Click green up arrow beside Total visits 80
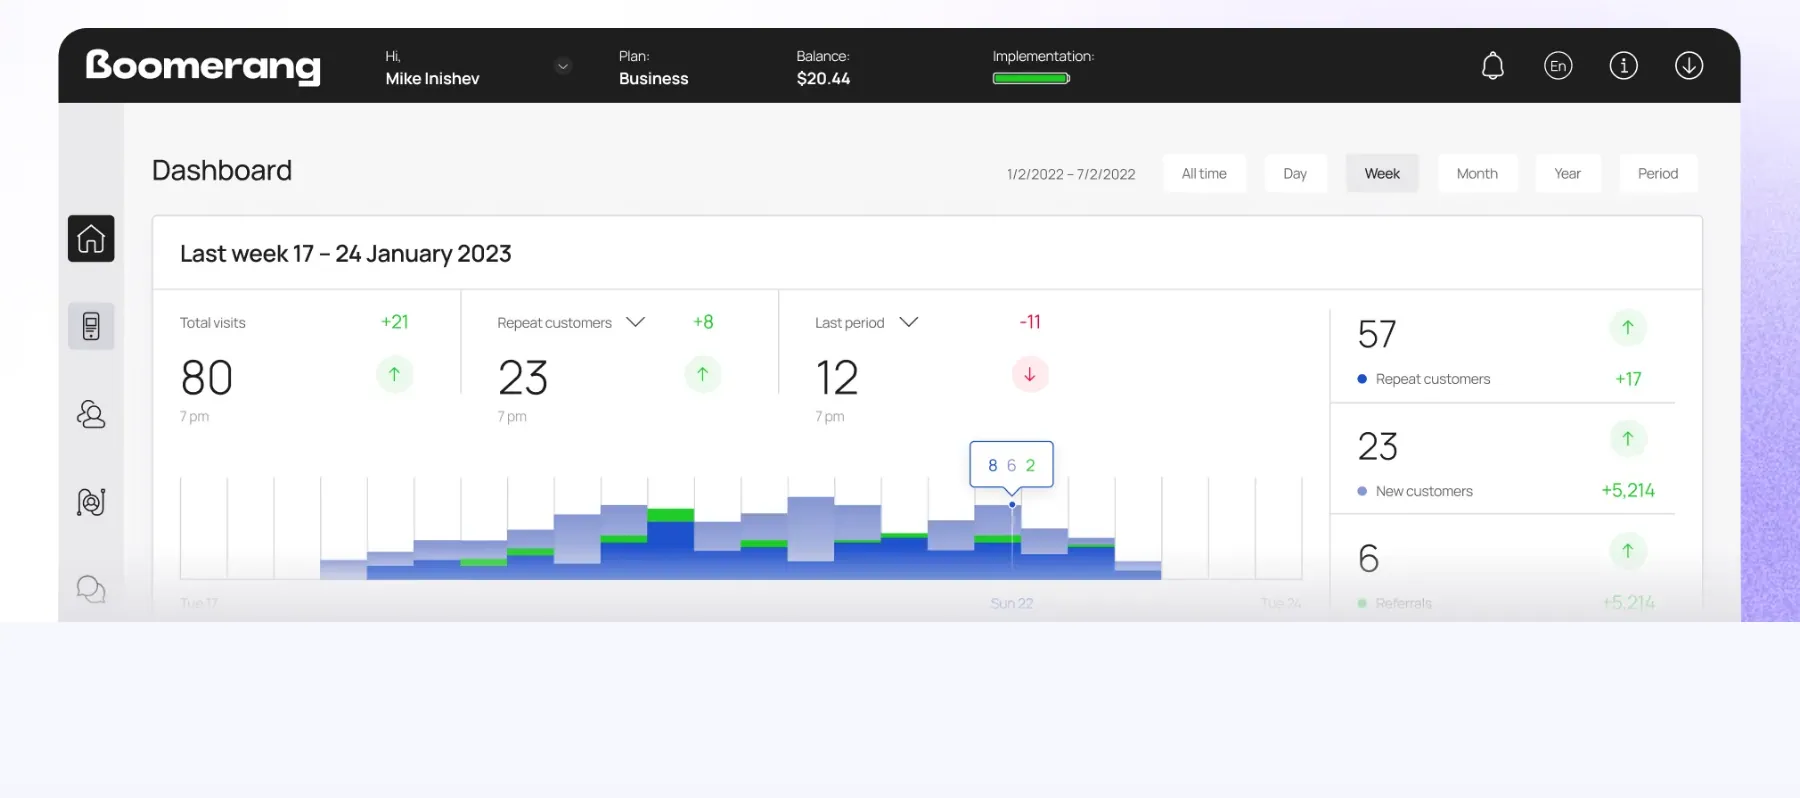The image size is (1800, 798). (x=394, y=375)
